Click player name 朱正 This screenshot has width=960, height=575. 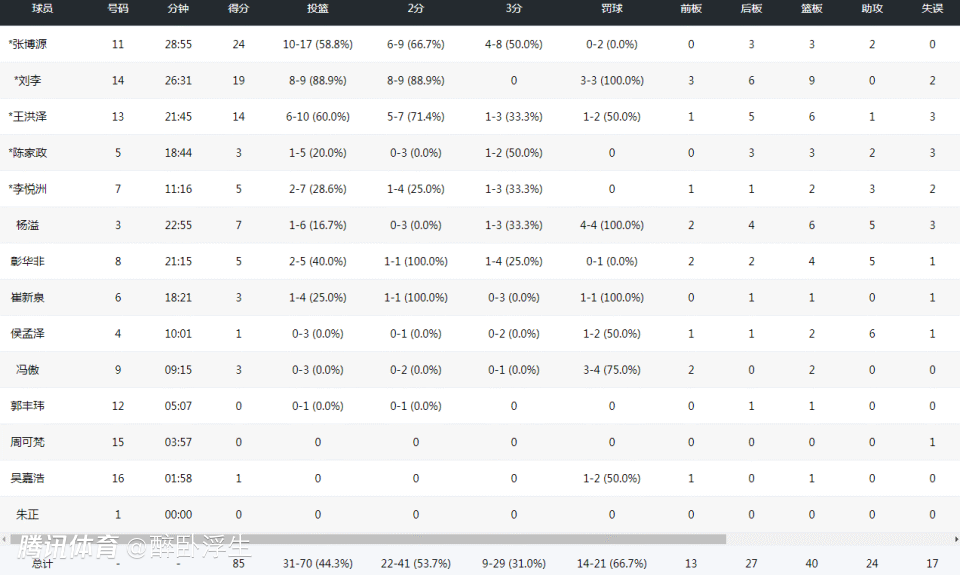click(28, 514)
